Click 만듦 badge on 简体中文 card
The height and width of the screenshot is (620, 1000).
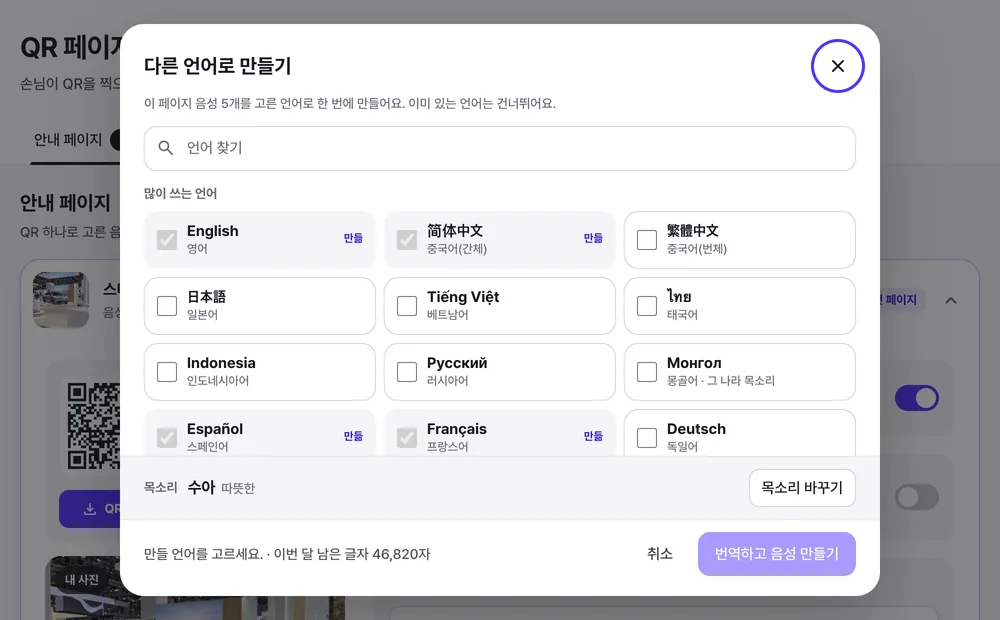[593, 238]
